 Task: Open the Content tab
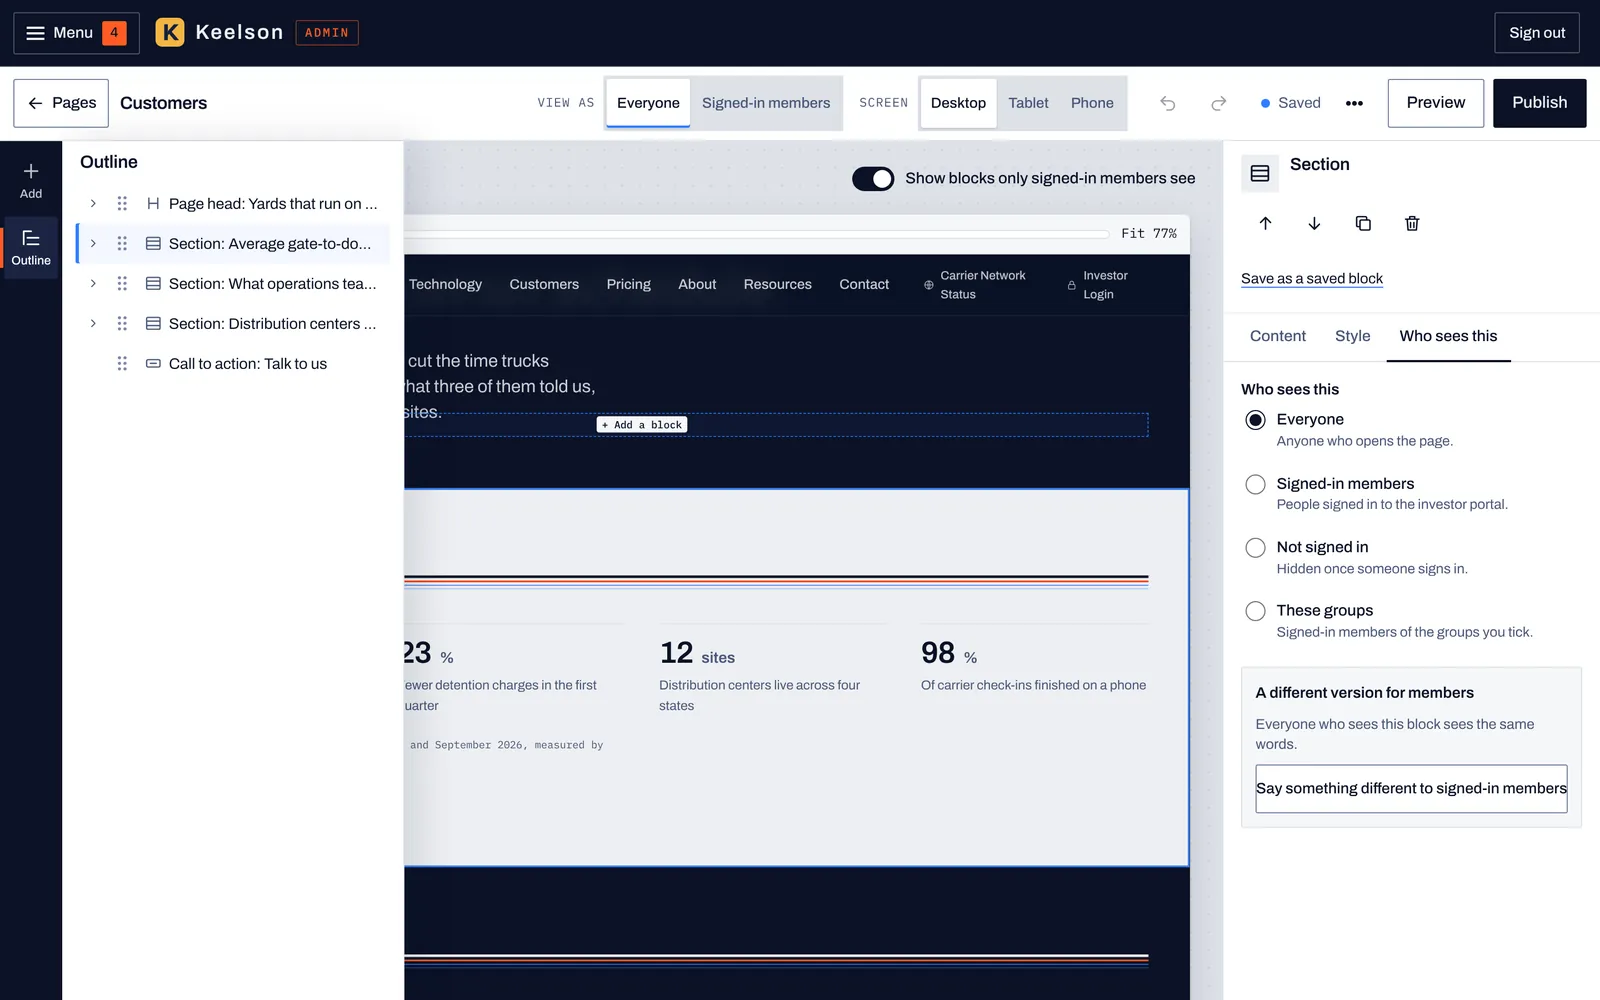pos(1277,336)
